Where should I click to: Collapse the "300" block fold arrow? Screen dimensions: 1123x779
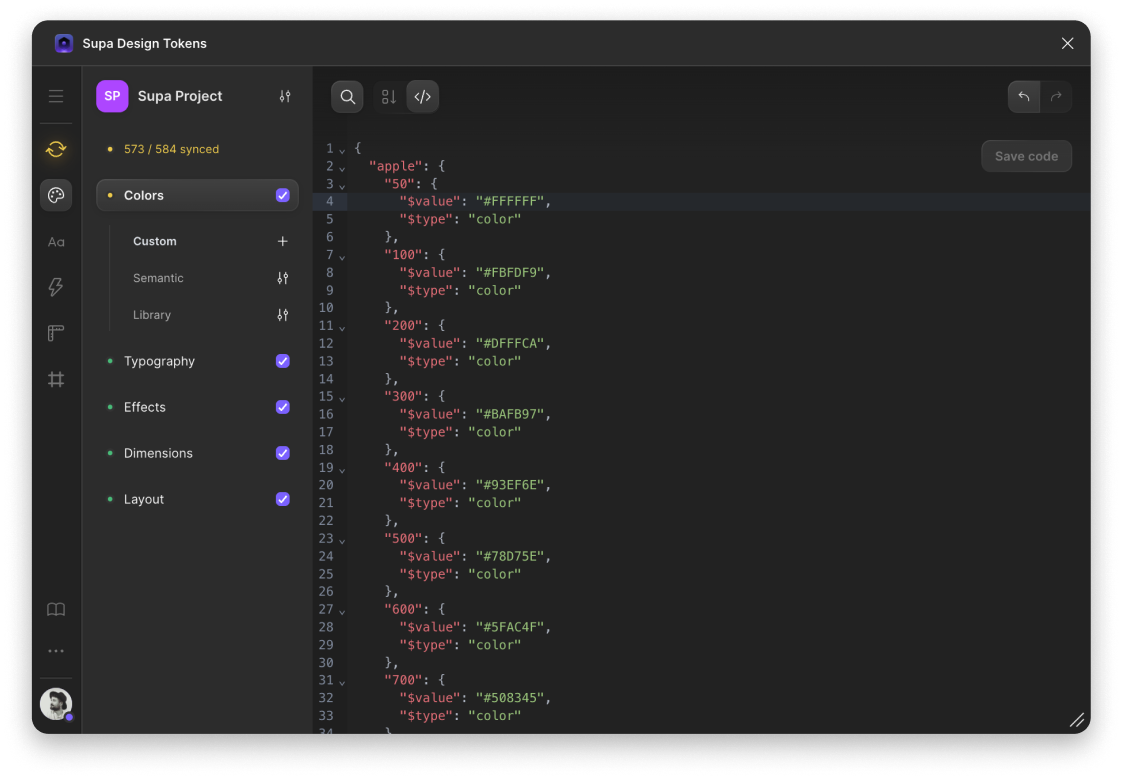click(342, 398)
